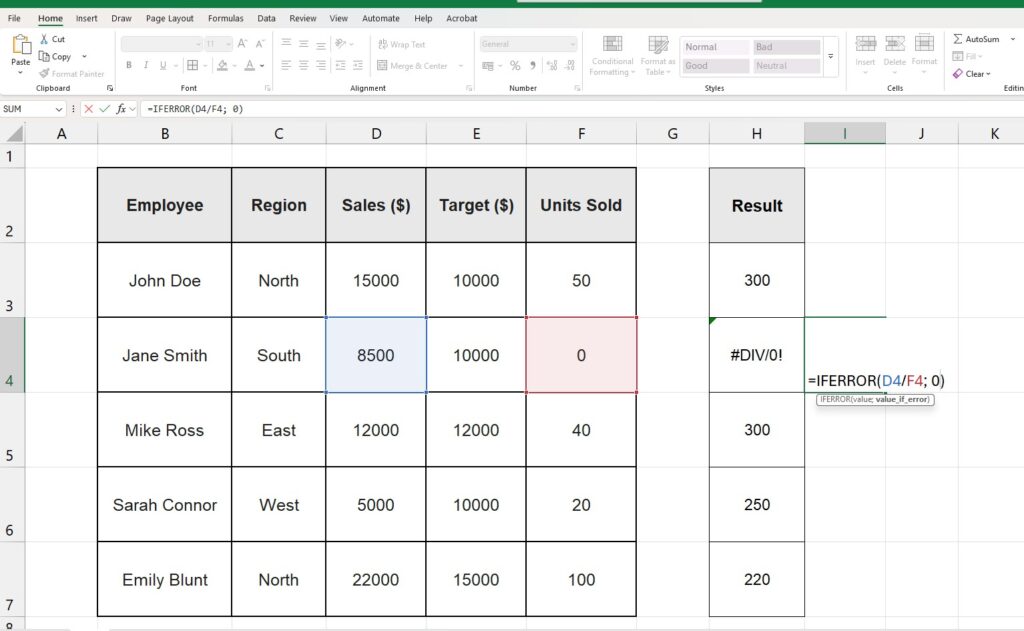Apply the Increase Decimal icon

(x=552, y=64)
